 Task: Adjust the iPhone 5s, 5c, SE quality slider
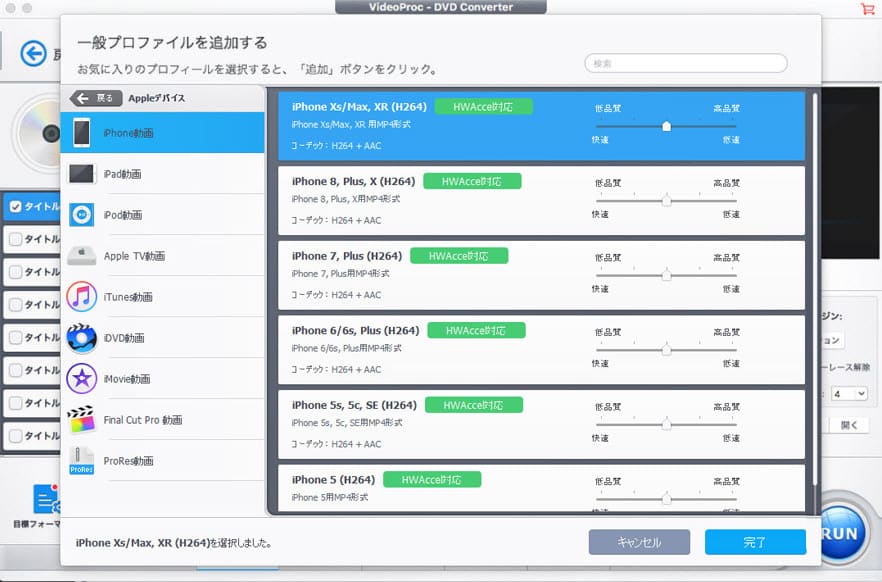coord(666,425)
